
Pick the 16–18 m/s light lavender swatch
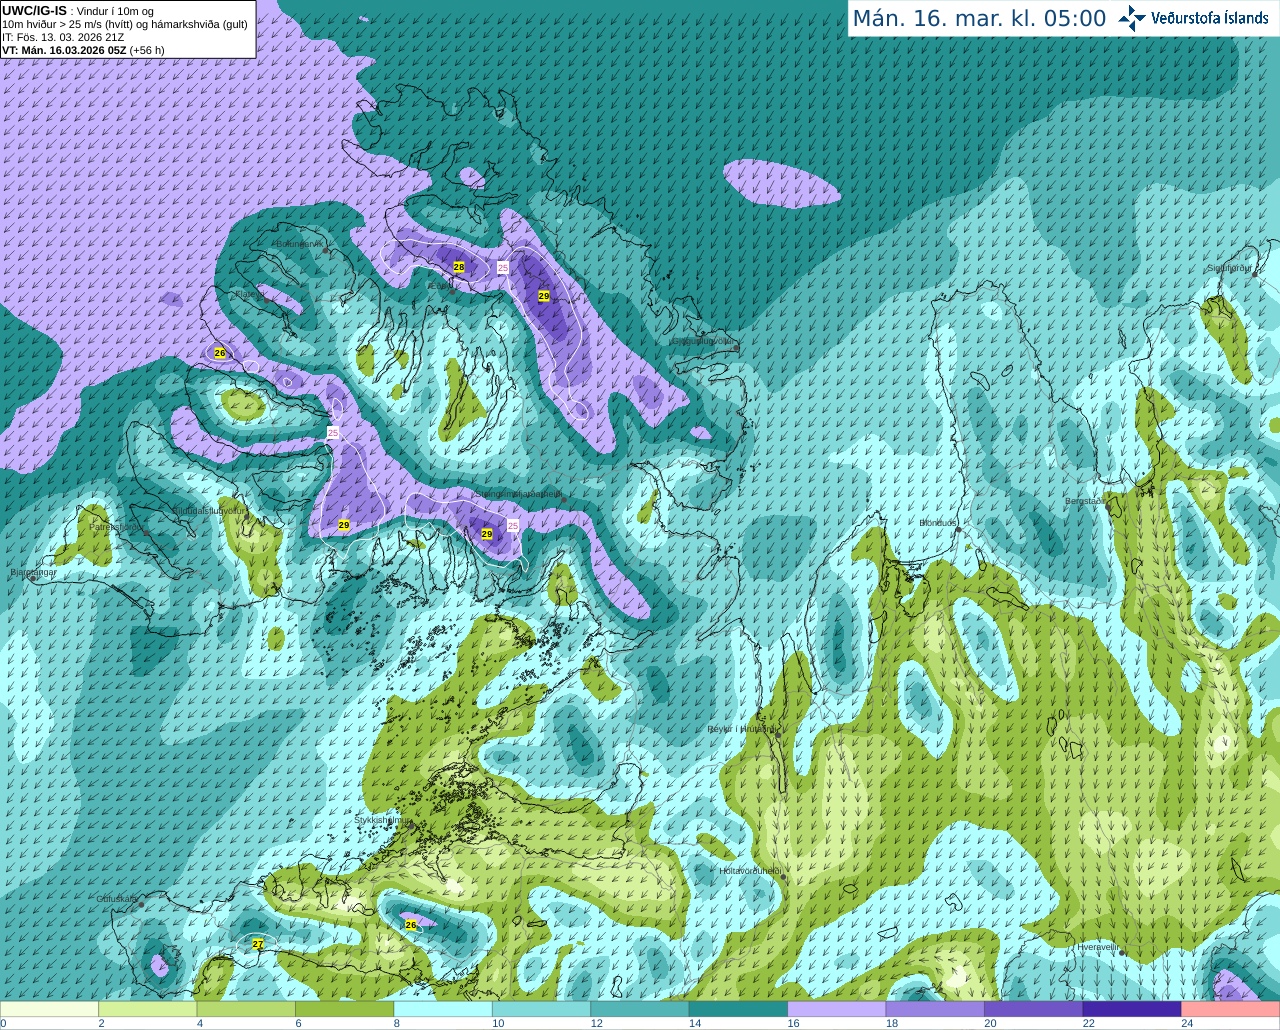click(x=837, y=1009)
